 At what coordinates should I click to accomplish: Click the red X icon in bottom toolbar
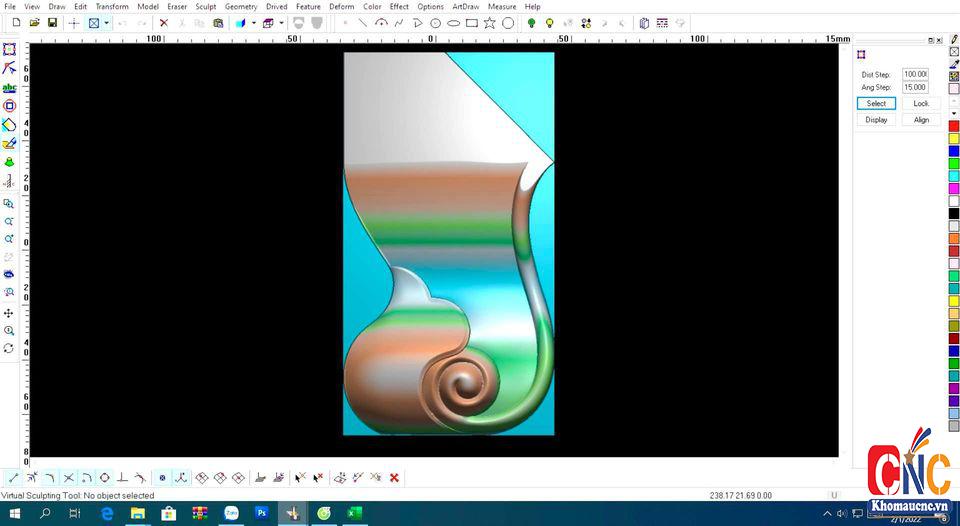coord(394,478)
